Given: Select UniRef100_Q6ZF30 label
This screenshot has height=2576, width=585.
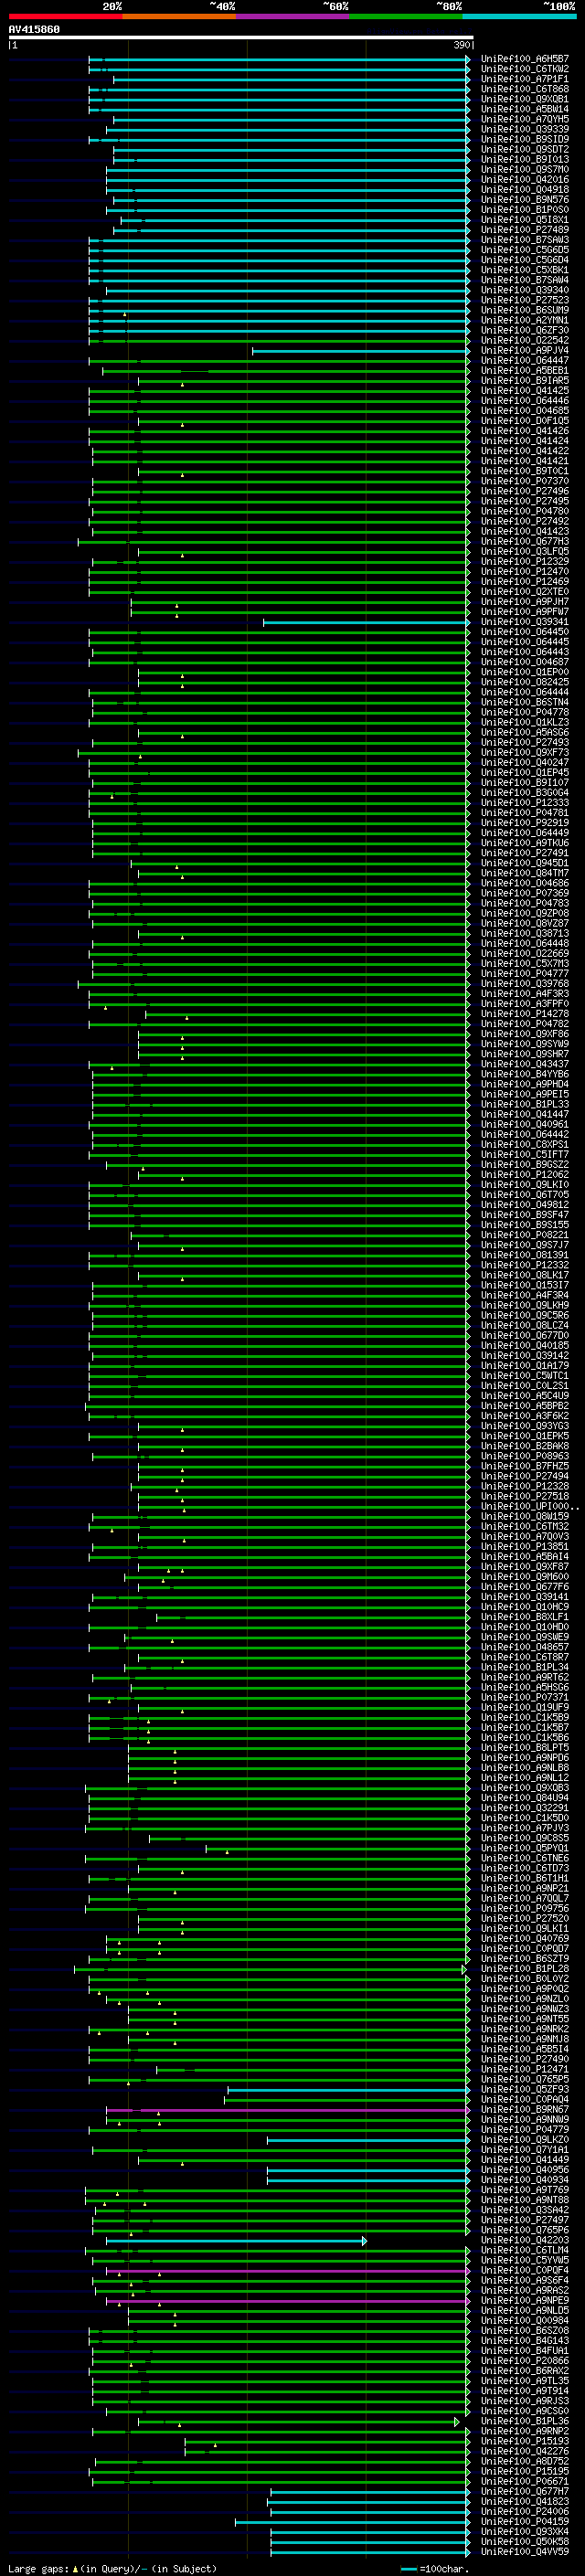Looking at the screenshot, I should (525, 330).
